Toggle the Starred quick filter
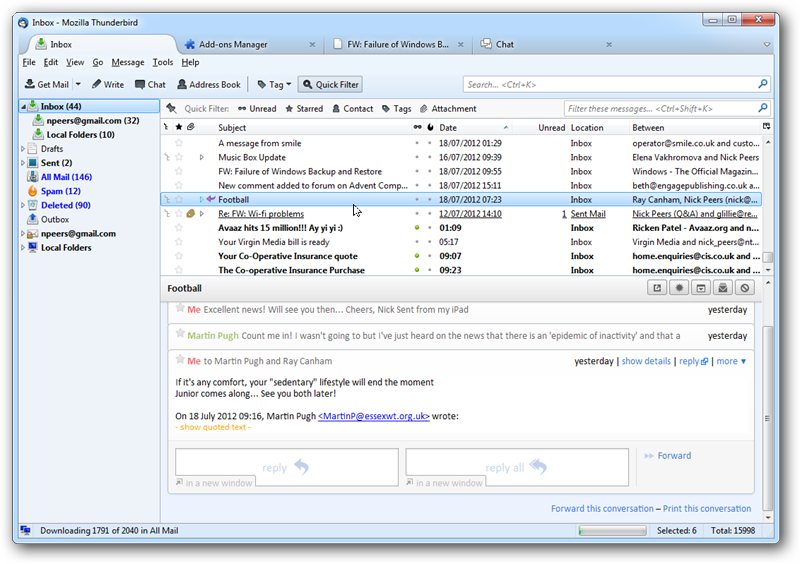Viewport: 800px width, 564px height. 303,109
